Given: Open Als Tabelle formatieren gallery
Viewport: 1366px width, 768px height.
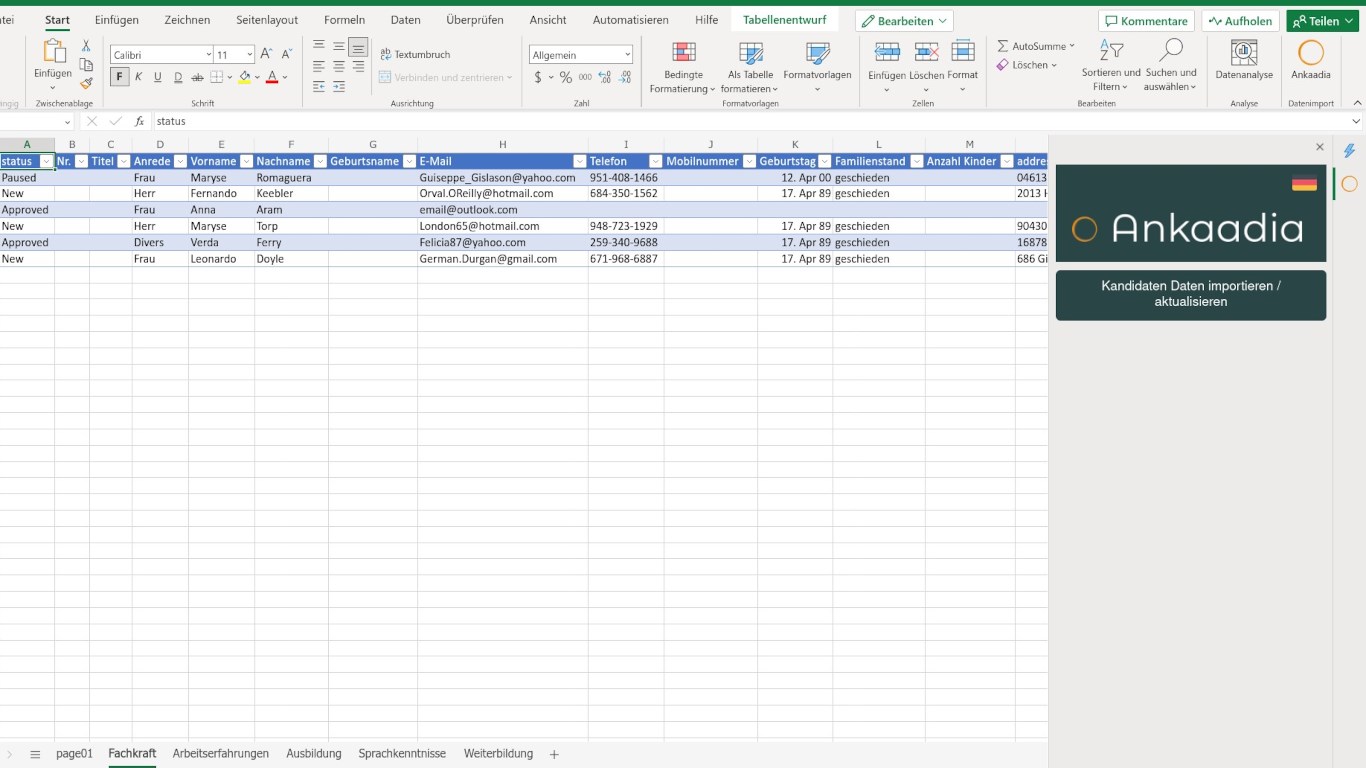Looking at the screenshot, I should click(750, 67).
